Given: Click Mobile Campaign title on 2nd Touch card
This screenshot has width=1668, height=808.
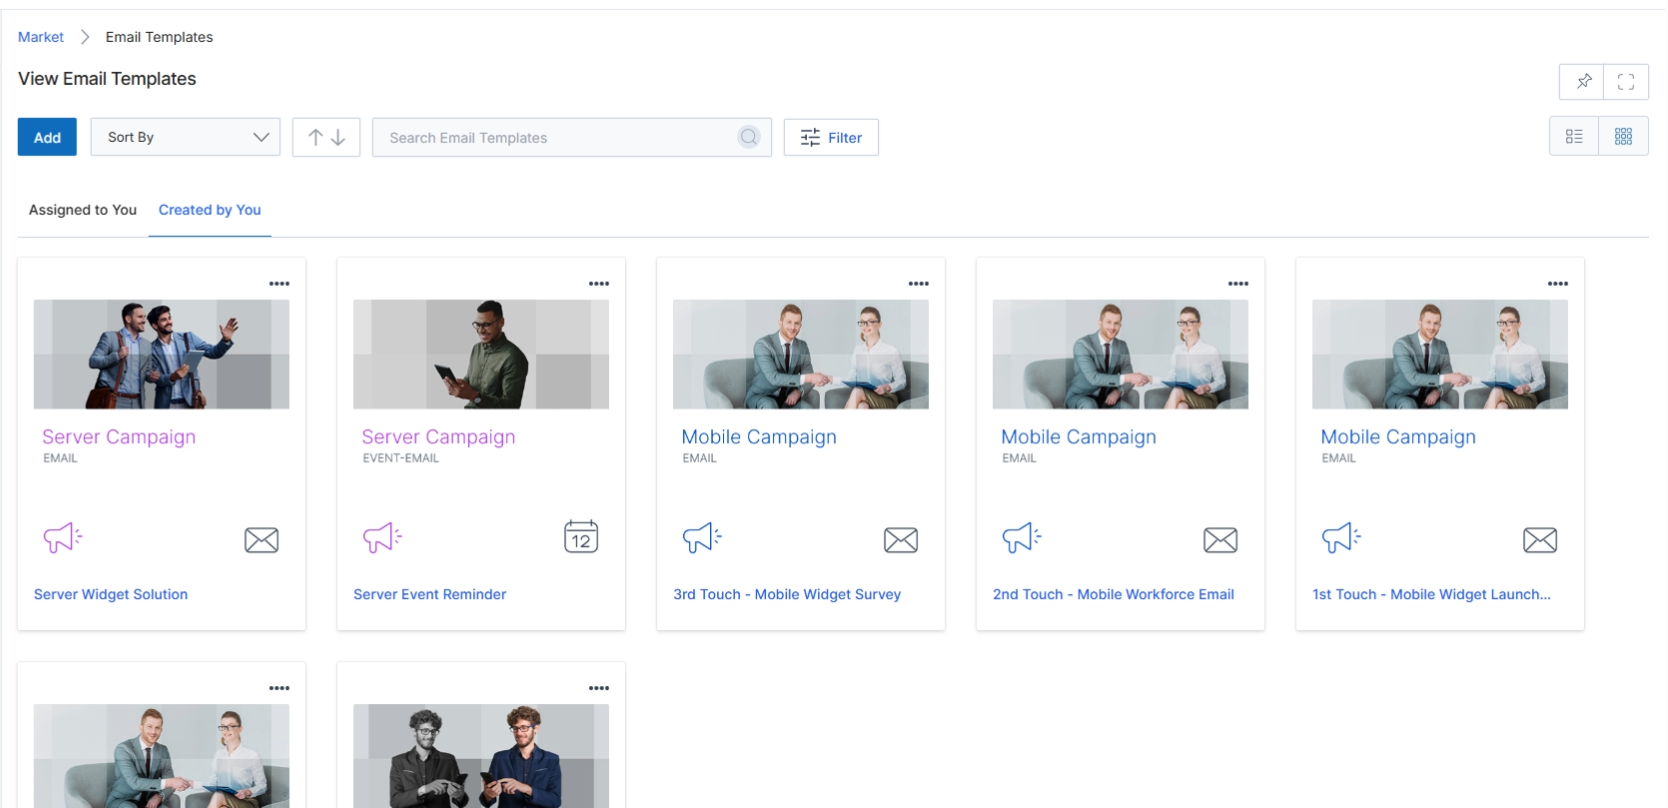Looking at the screenshot, I should [1079, 437].
